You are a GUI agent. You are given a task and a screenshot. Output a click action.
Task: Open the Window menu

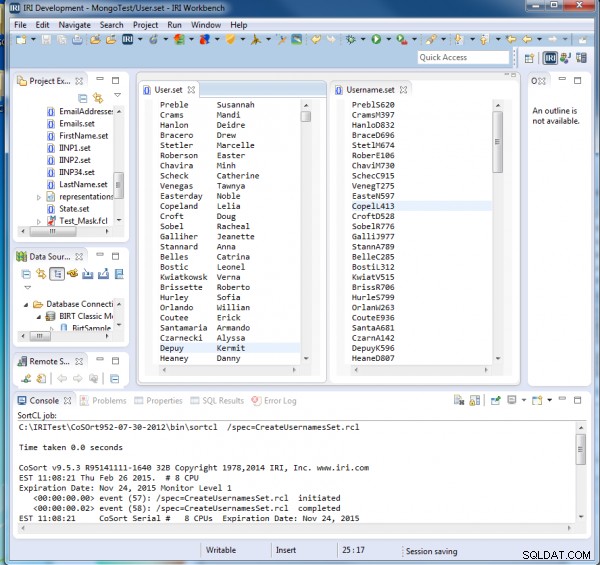pyautogui.click(x=206, y=25)
